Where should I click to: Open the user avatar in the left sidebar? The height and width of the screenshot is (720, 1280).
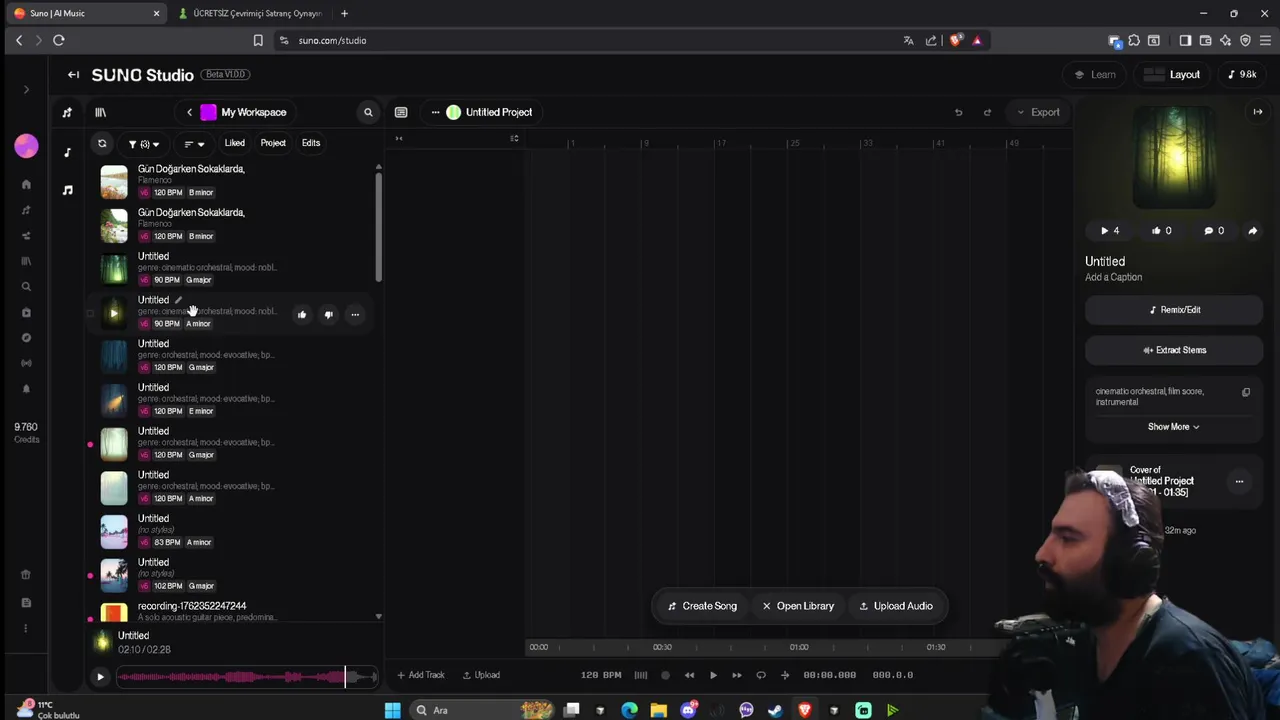pyautogui.click(x=26, y=146)
